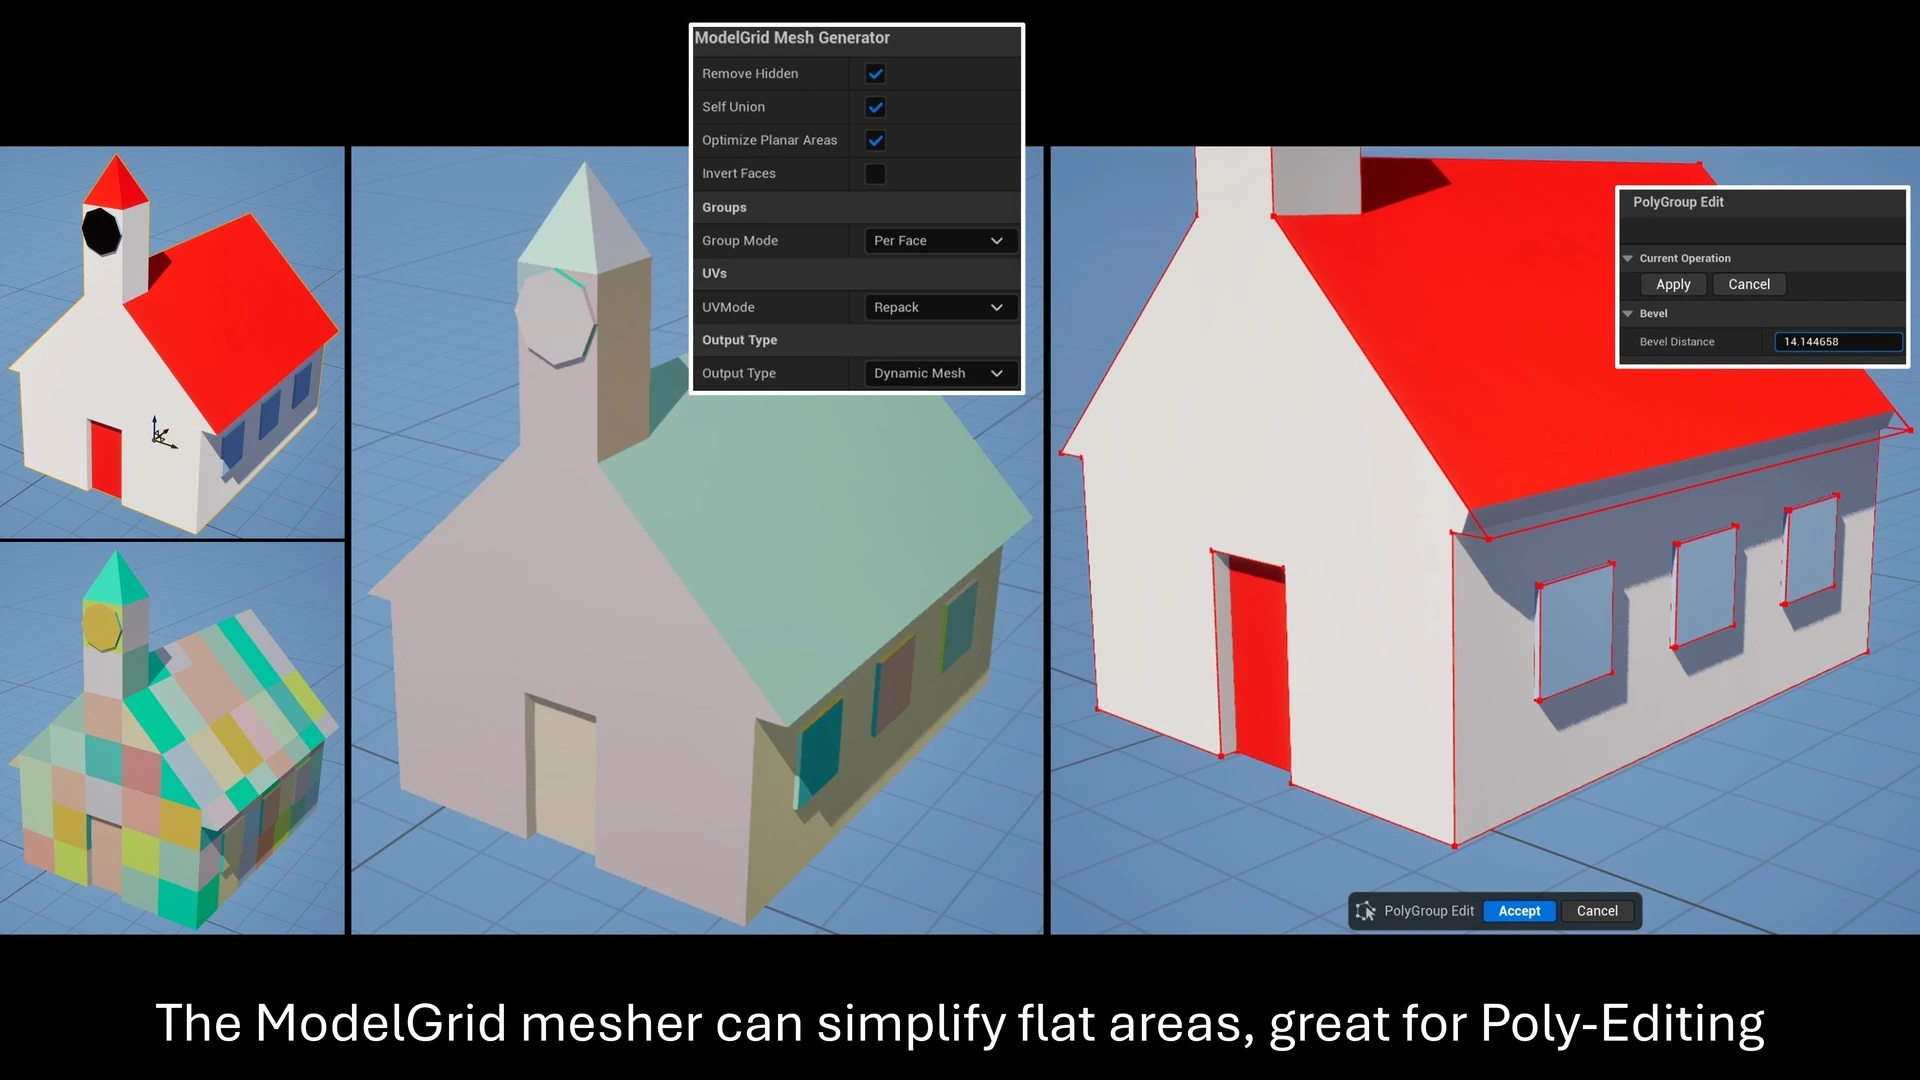Edit the Bevel Distance value field
The image size is (1920, 1080).
(x=1837, y=341)
